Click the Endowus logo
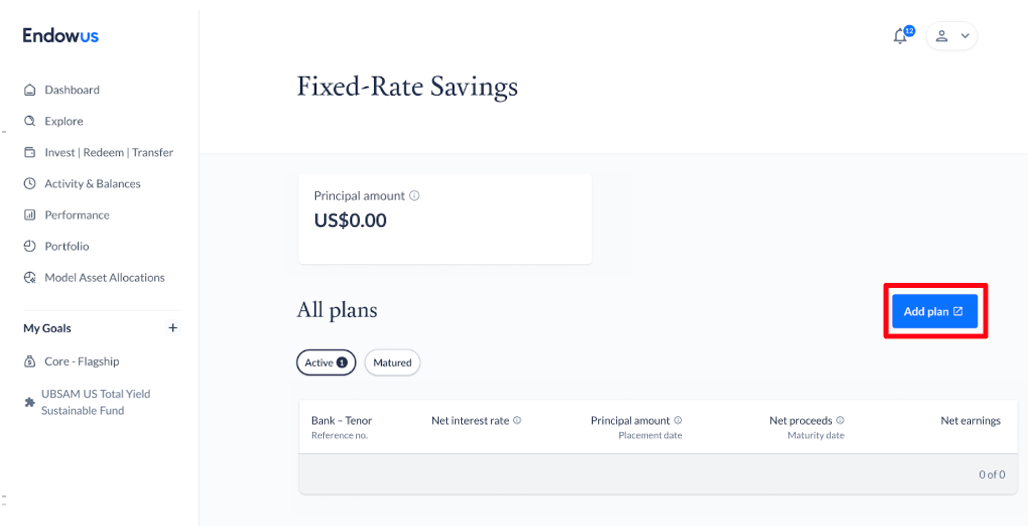The image size is (1028, 526). [x=61, y=36]
